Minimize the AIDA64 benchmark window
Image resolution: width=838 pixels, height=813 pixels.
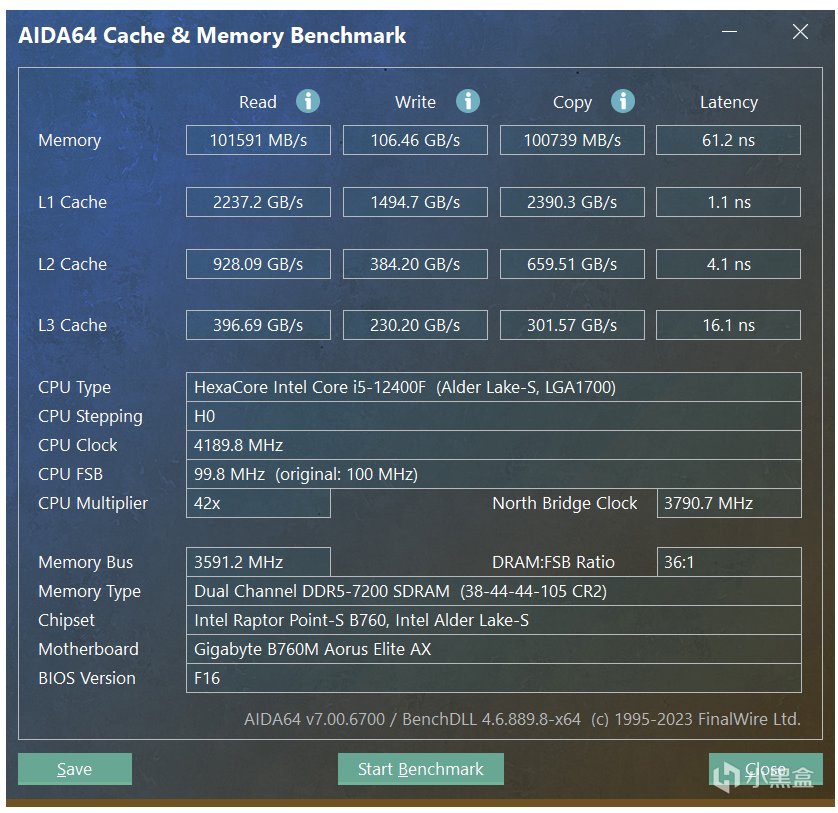pyautogui.click(x=730, y=32)
